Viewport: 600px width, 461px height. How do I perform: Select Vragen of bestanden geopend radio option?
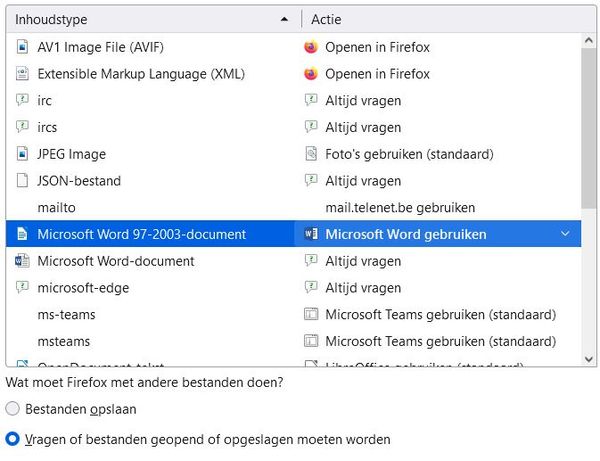tap(13, 439)
